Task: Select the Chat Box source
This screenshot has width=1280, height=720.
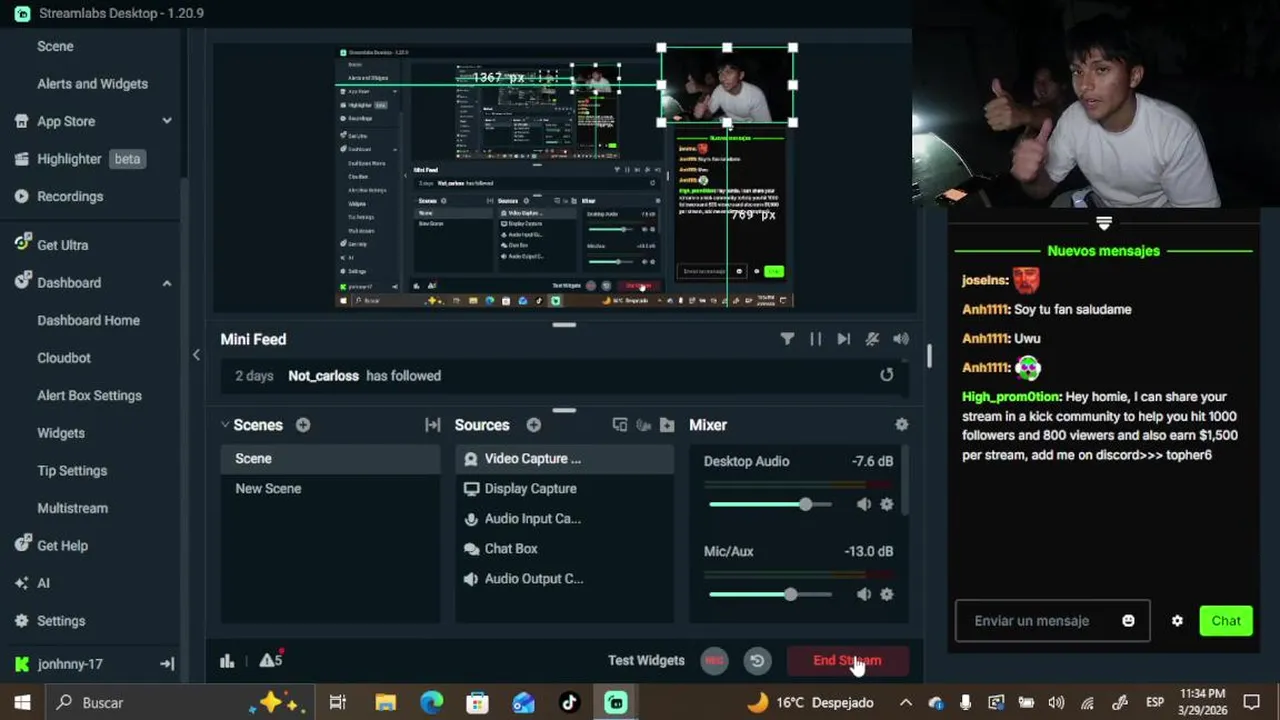Action: pyautogui.click(x=565, y=548)
